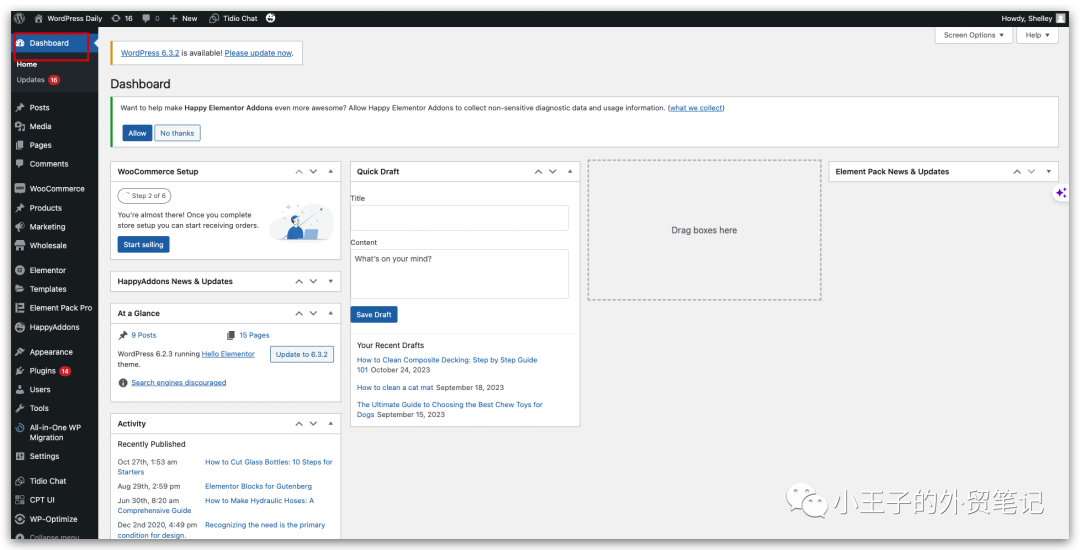1080x550 pixels.
Task: Open Elementor icon in sidebar
Action: pyautogui.click(x=20, y=271)
